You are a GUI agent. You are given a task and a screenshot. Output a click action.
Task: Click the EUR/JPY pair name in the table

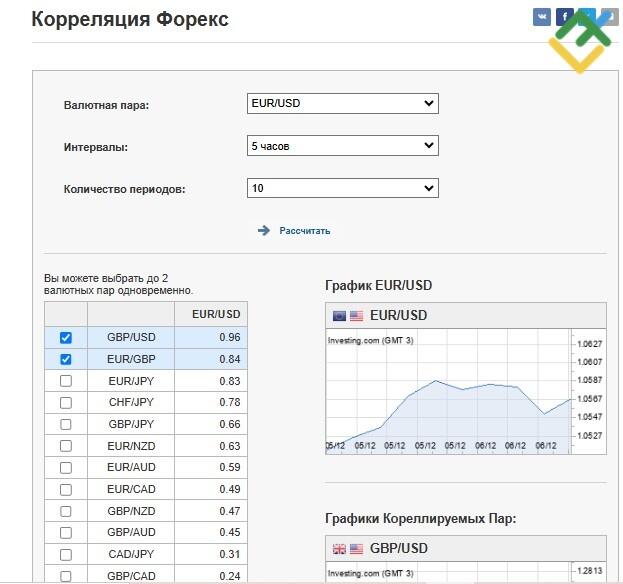point(131,381)
